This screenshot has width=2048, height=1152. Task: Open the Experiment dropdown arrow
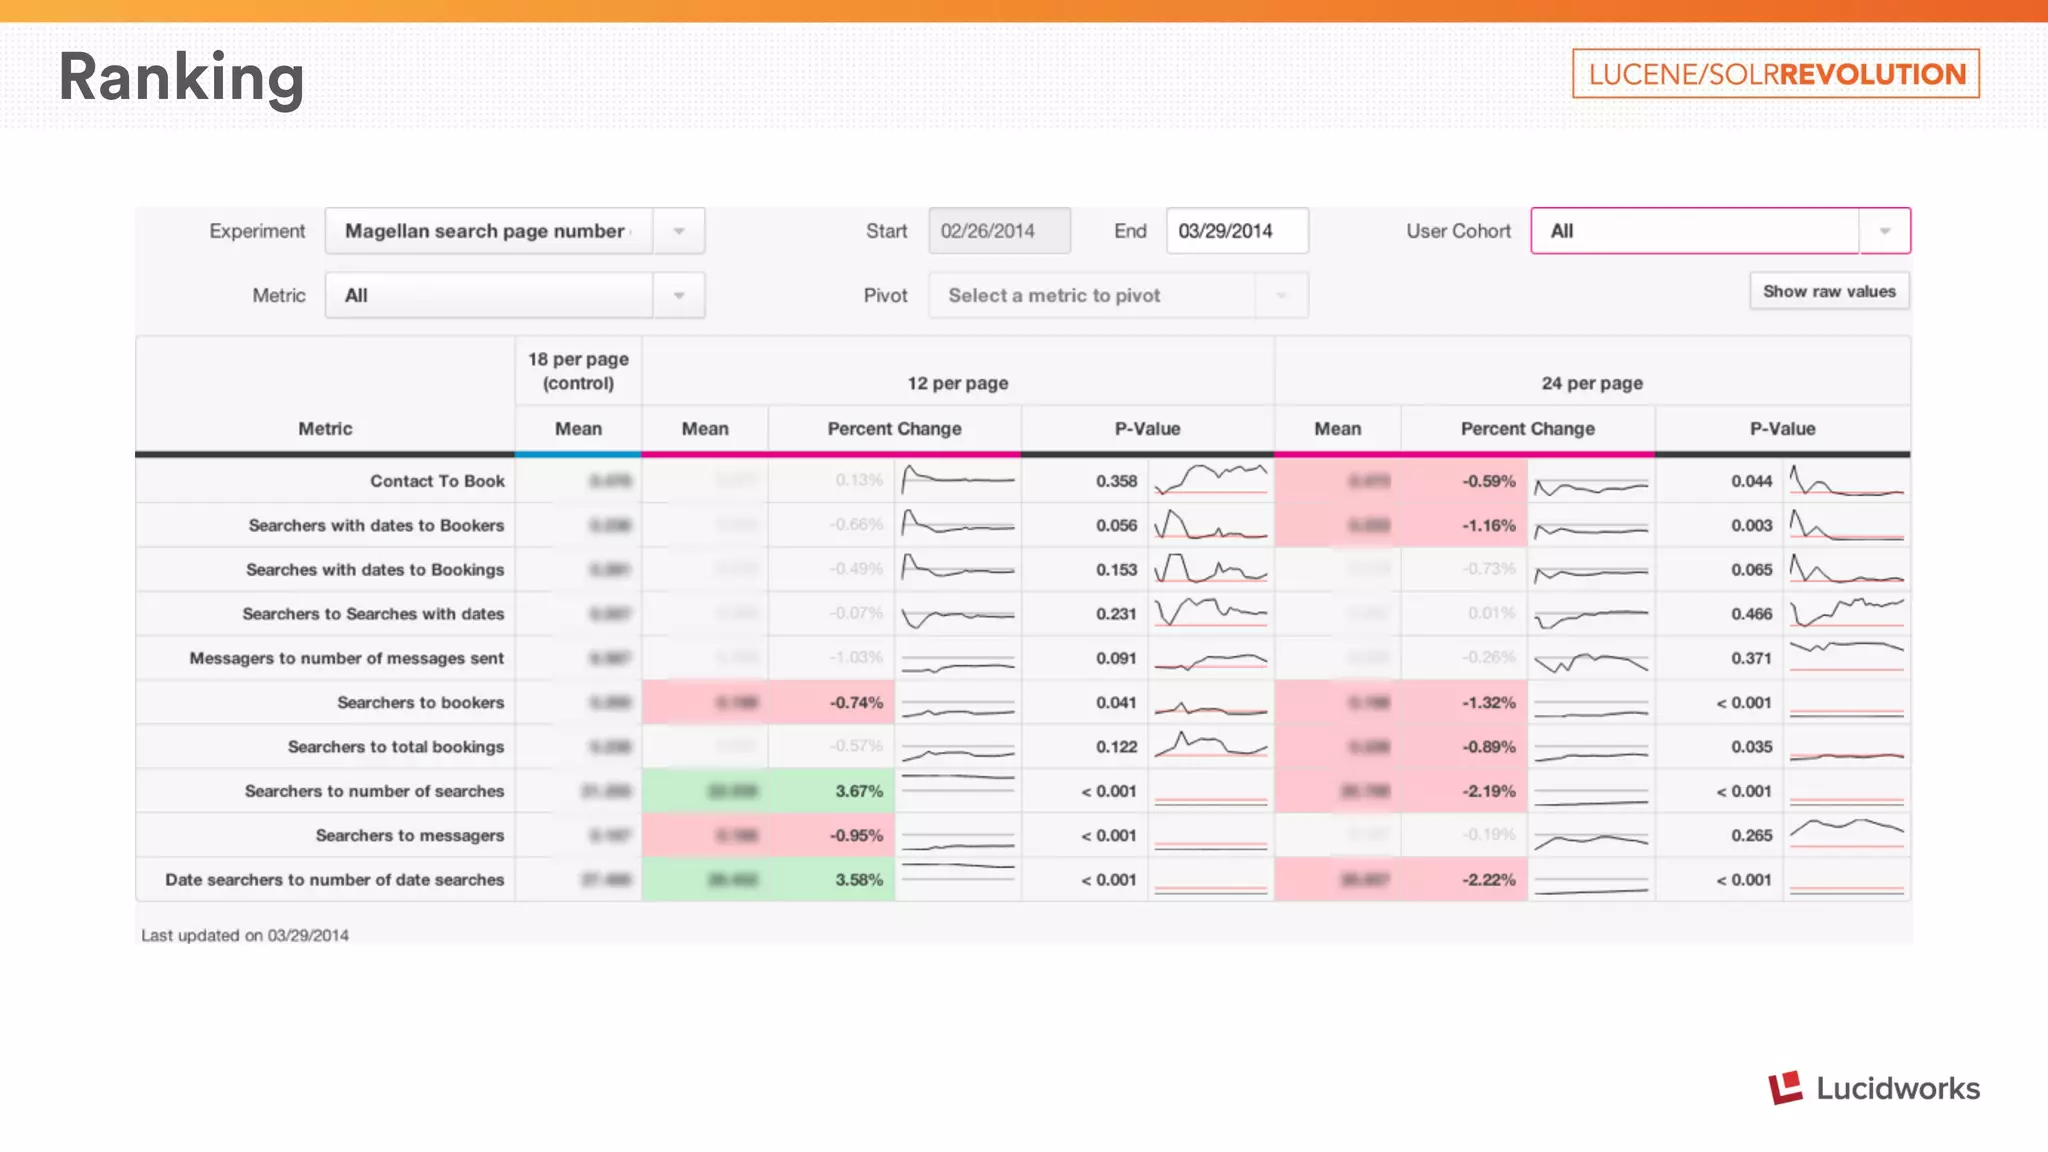point(679,231)
